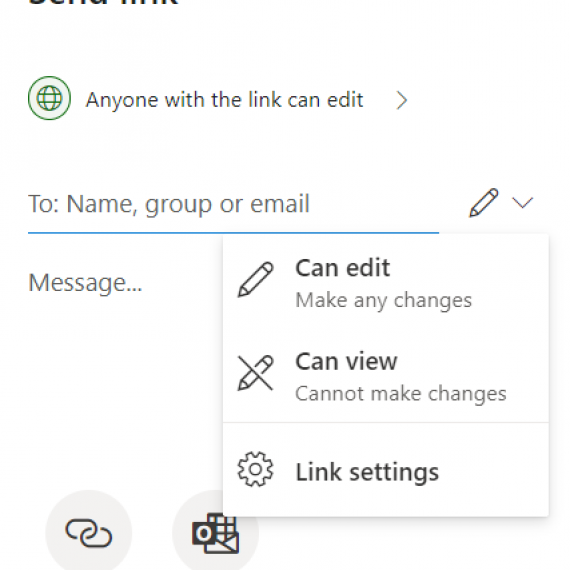This screenshot has height=570, width=570.
Task: Click the Link settings label text
Action: pyautogui.click(x=367, y=473)
